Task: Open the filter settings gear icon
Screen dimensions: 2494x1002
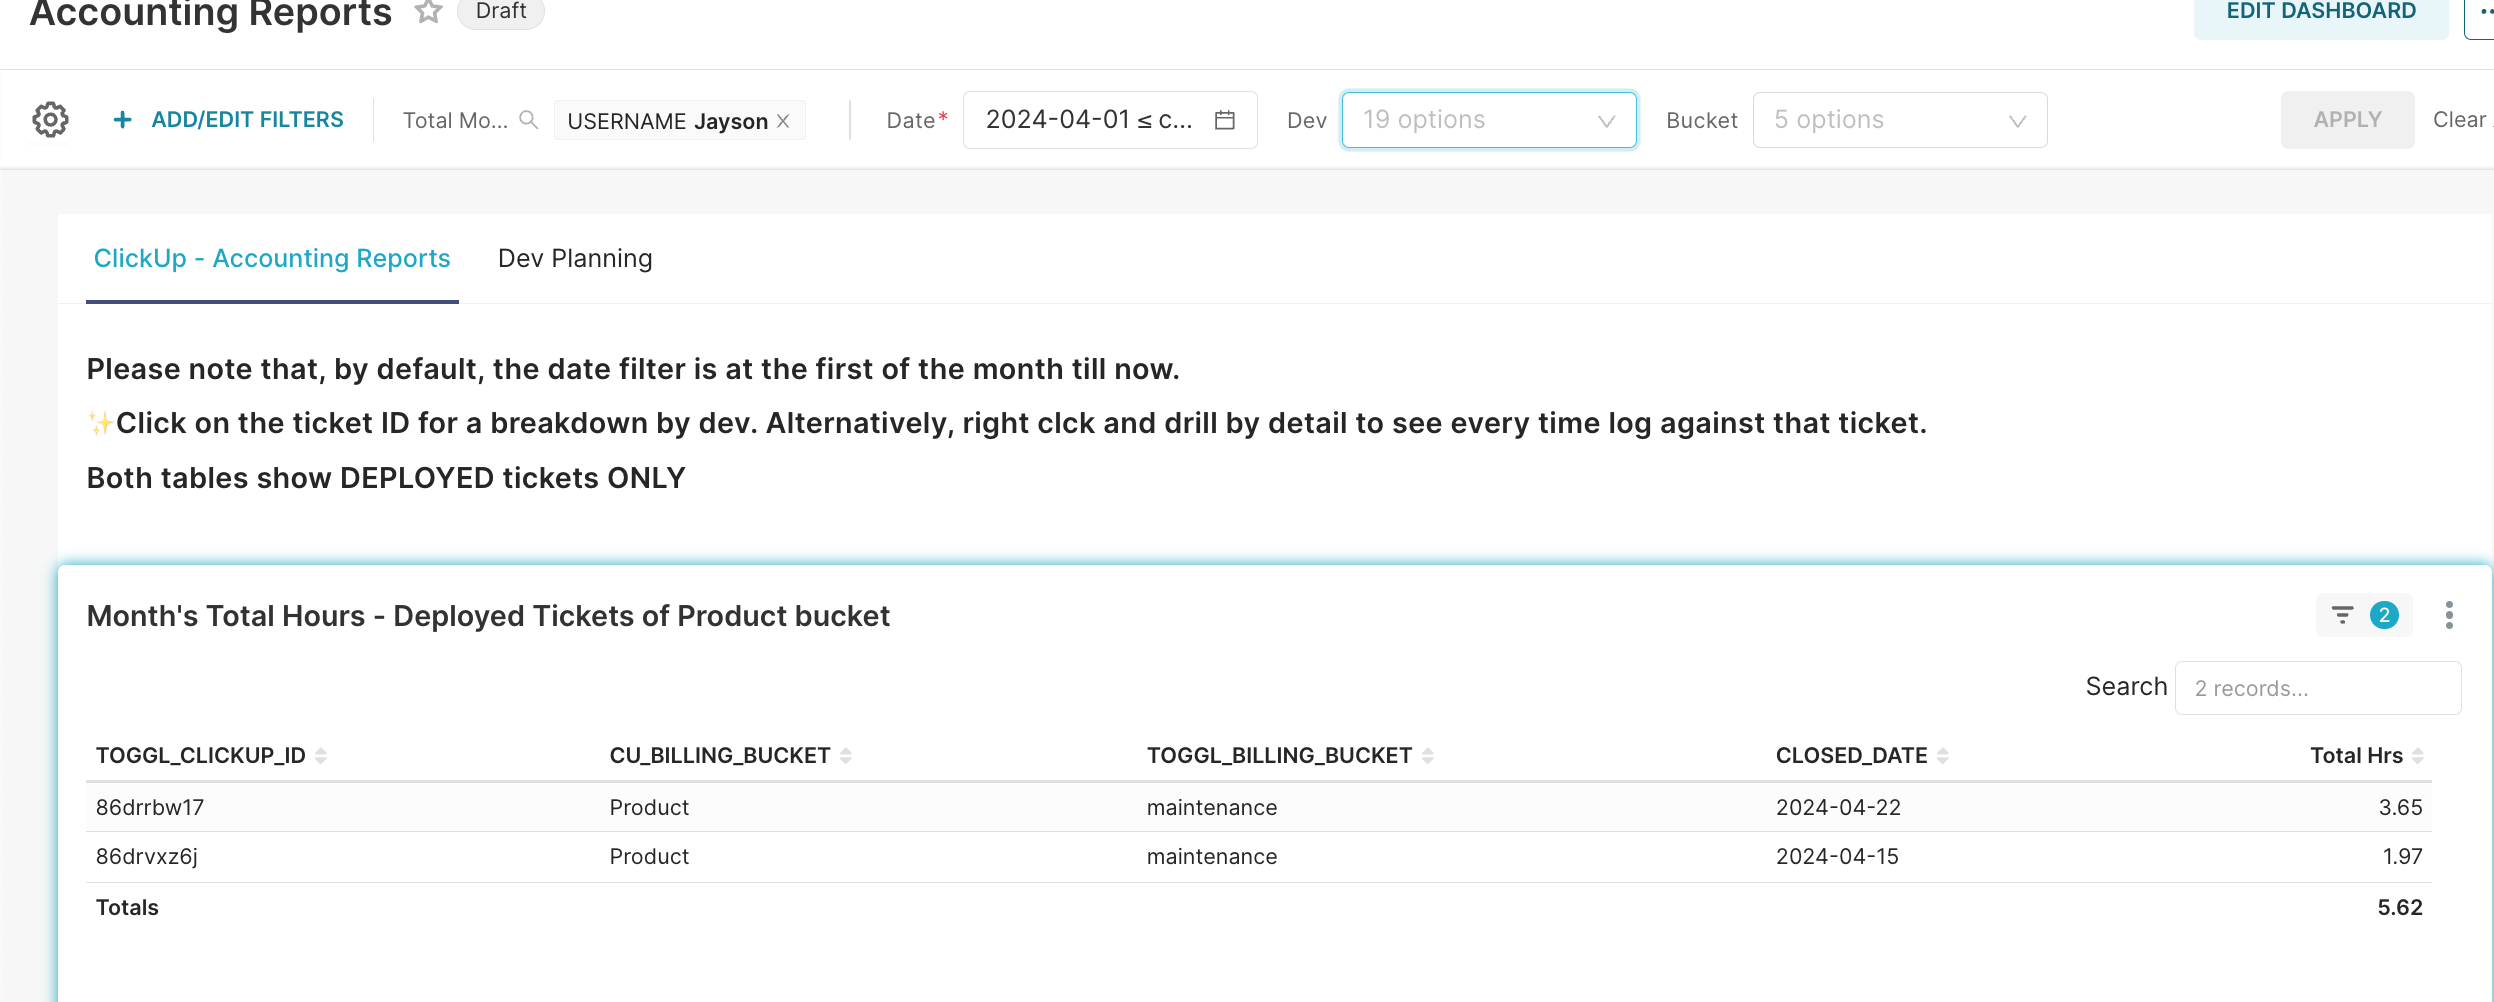Action: point(50,120)
